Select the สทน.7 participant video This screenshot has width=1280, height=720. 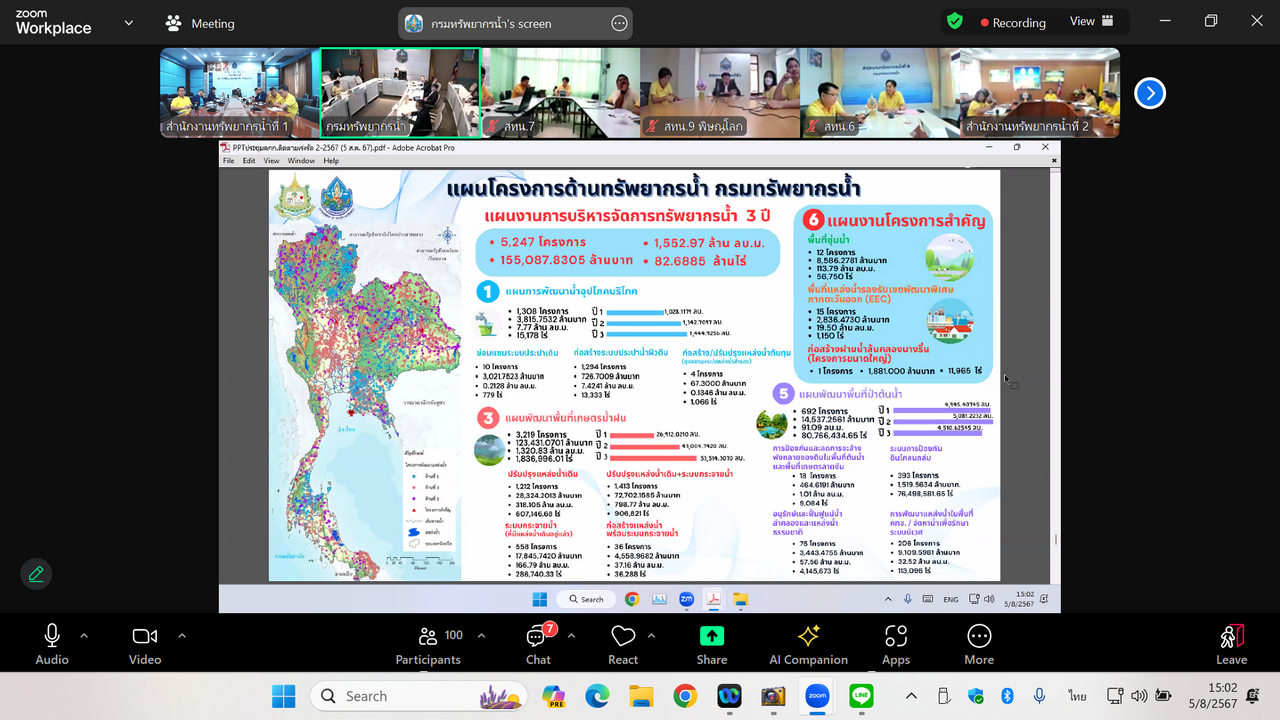(x=560, y=93)
